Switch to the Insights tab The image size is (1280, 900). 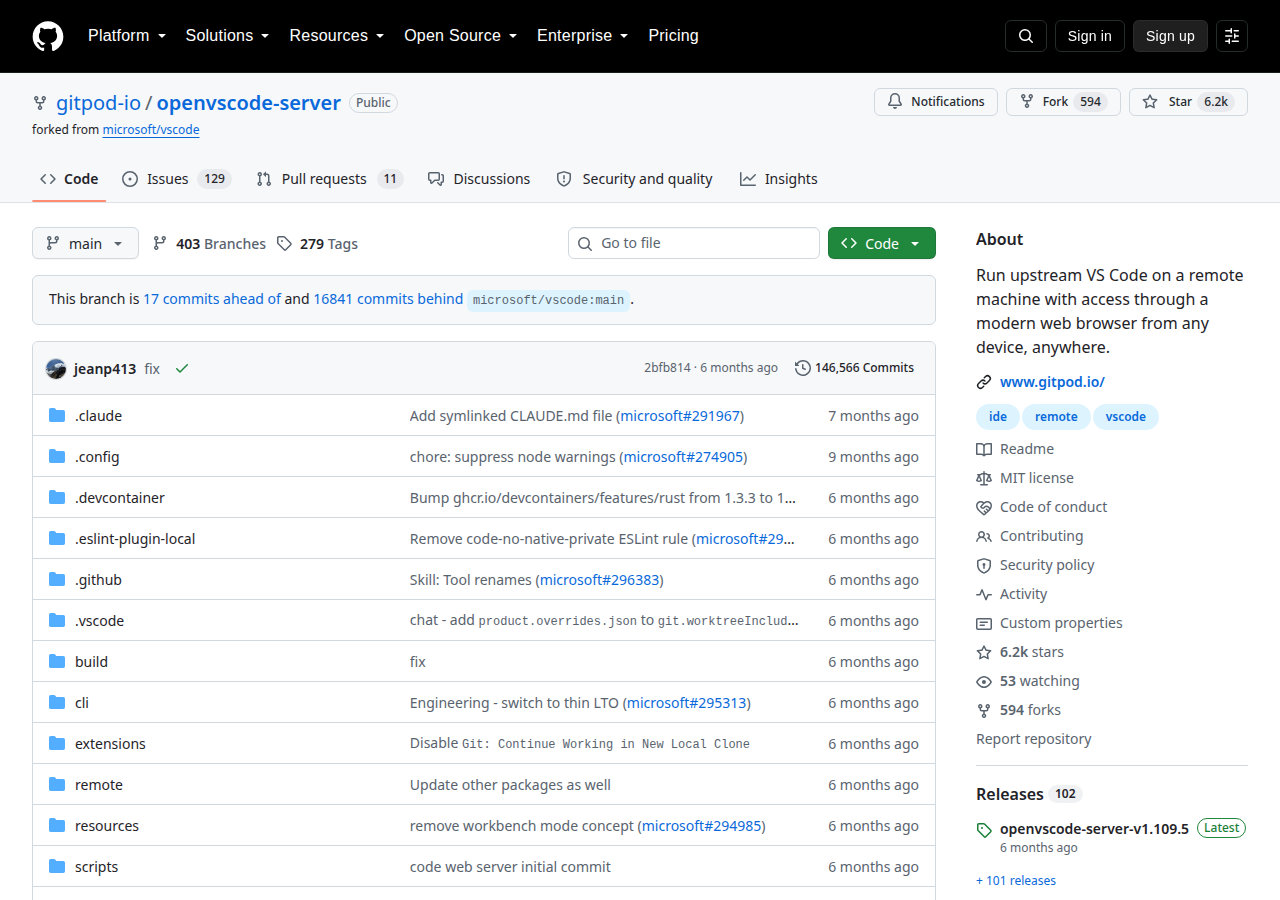[x=779, y=179]
